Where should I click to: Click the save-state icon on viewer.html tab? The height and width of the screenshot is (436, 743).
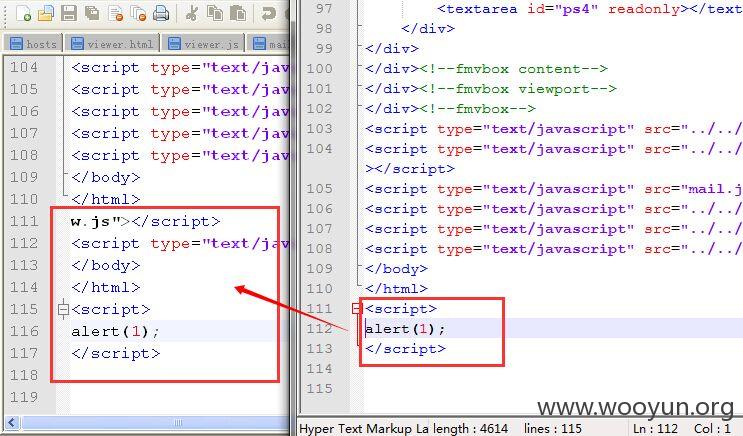[x=77, y=44]
